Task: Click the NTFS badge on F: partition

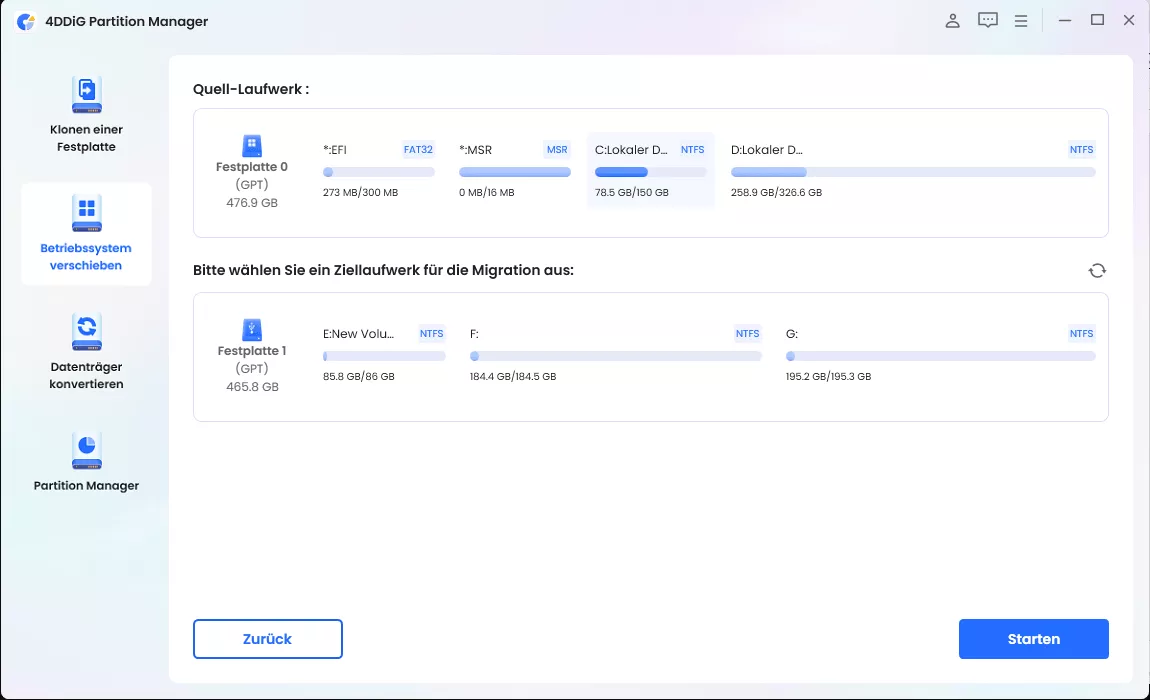Action: 747,334
